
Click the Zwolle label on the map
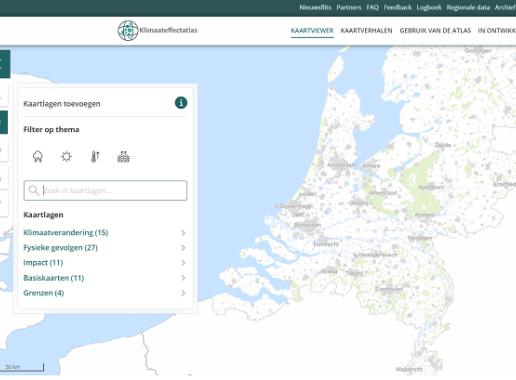(x=443, y=145)
